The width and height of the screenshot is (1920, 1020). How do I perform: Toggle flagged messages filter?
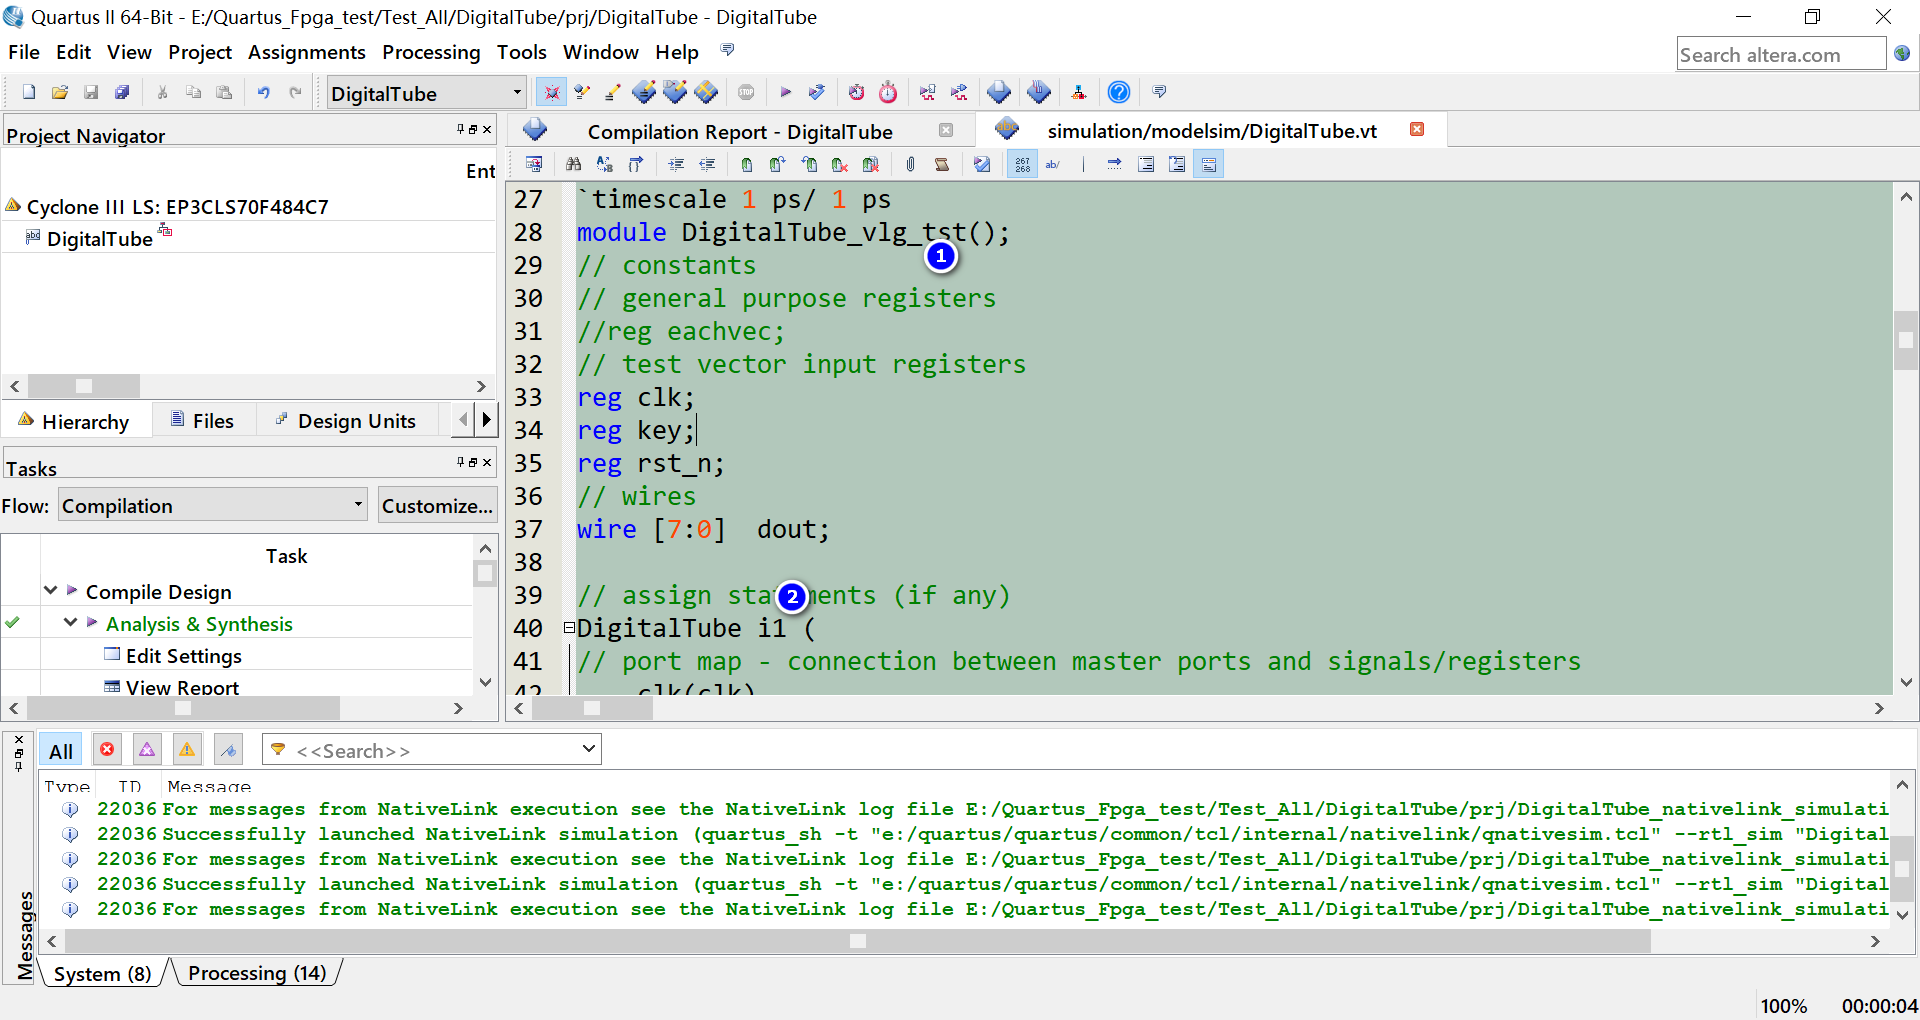[228, 749]
